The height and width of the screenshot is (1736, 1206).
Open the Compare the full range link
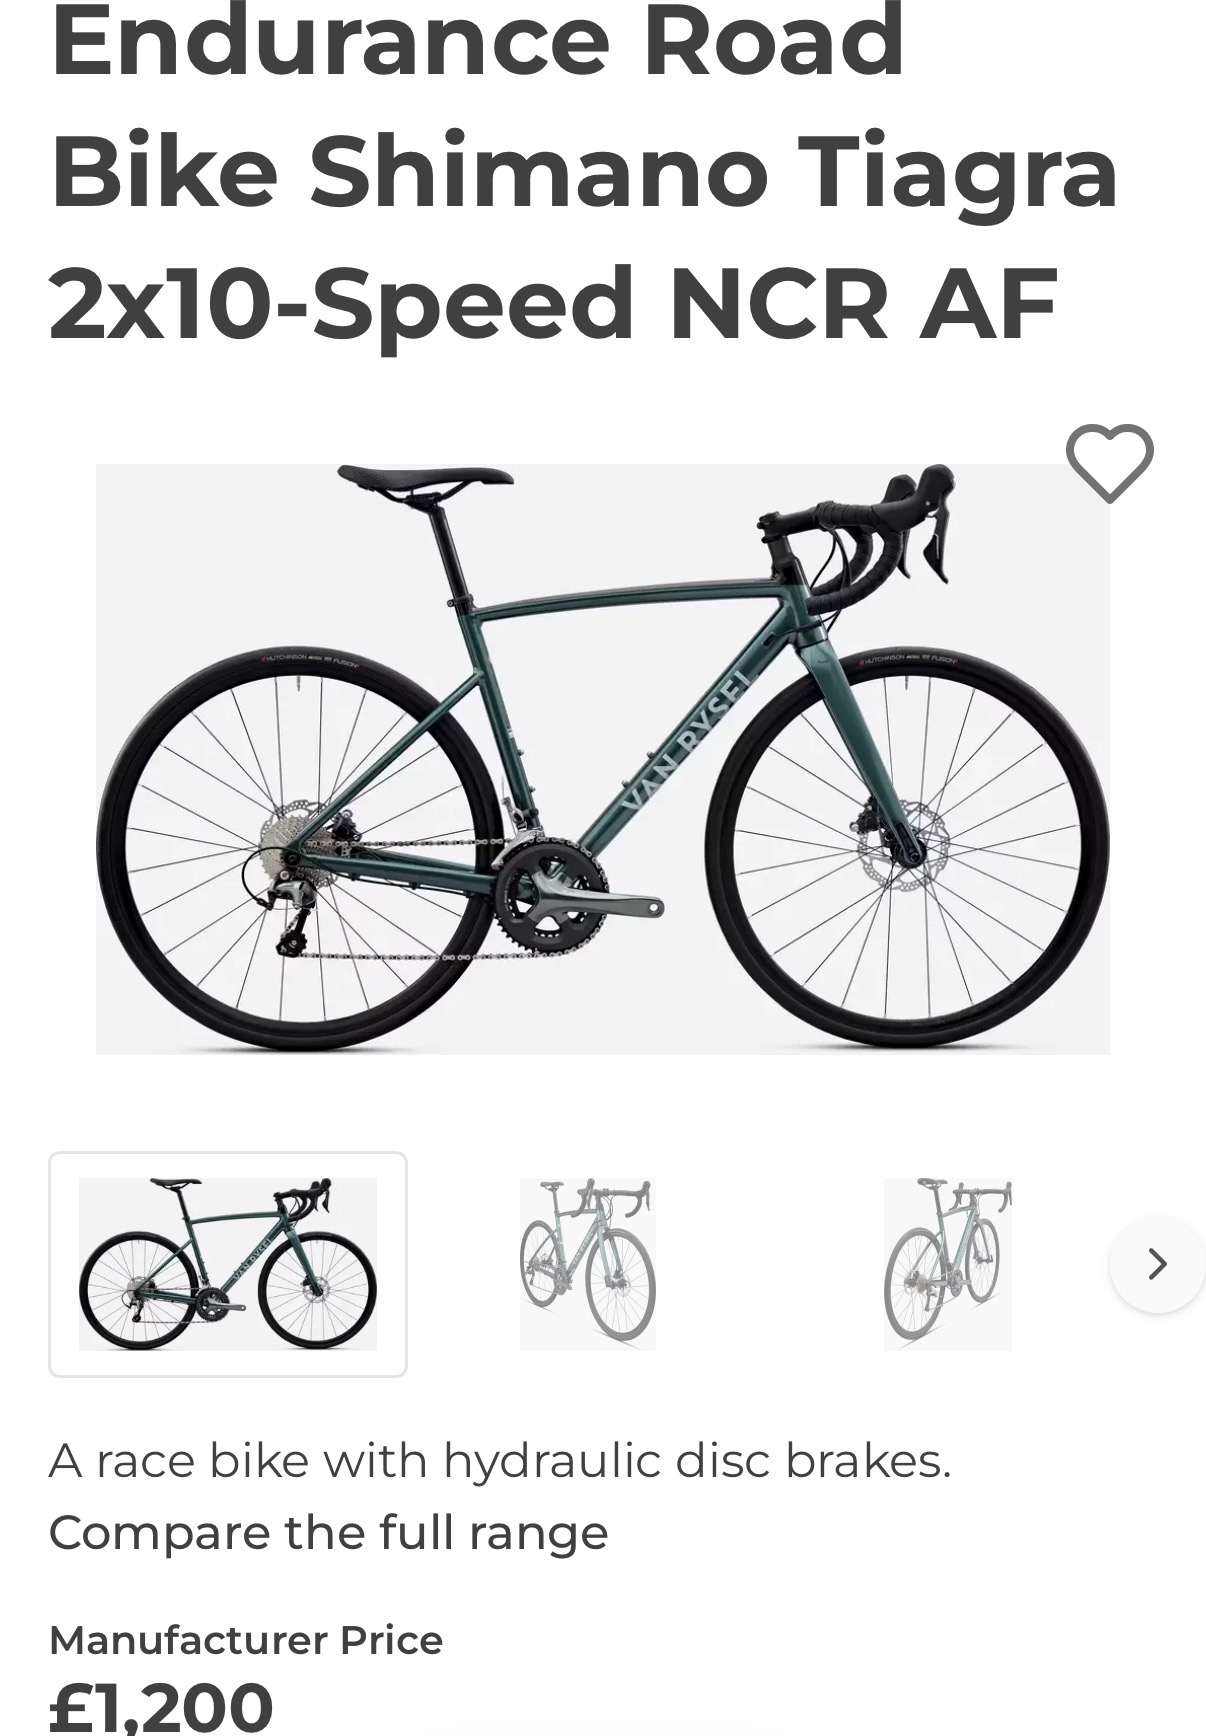coord(328,1532)
